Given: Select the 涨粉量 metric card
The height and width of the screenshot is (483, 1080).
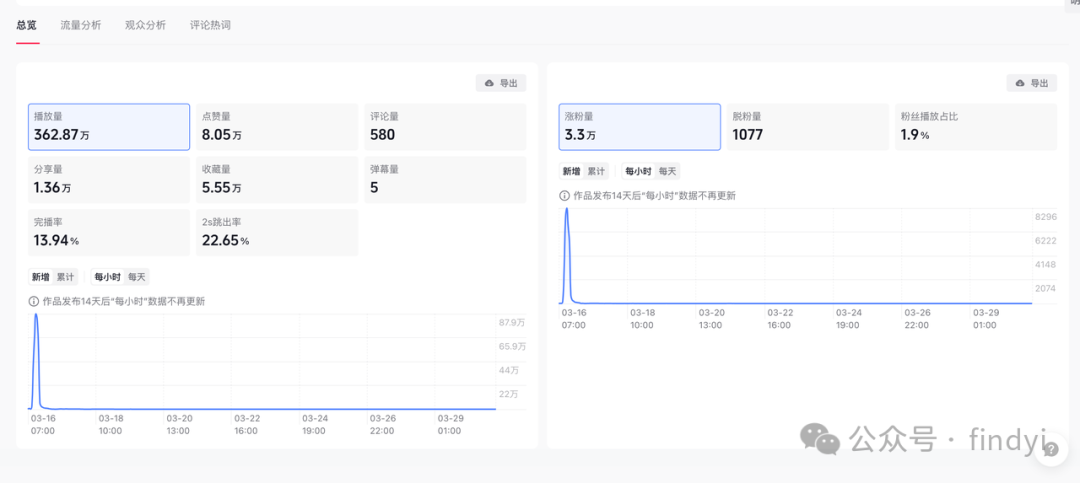Looking at the screenshot, I should [640, 127].
